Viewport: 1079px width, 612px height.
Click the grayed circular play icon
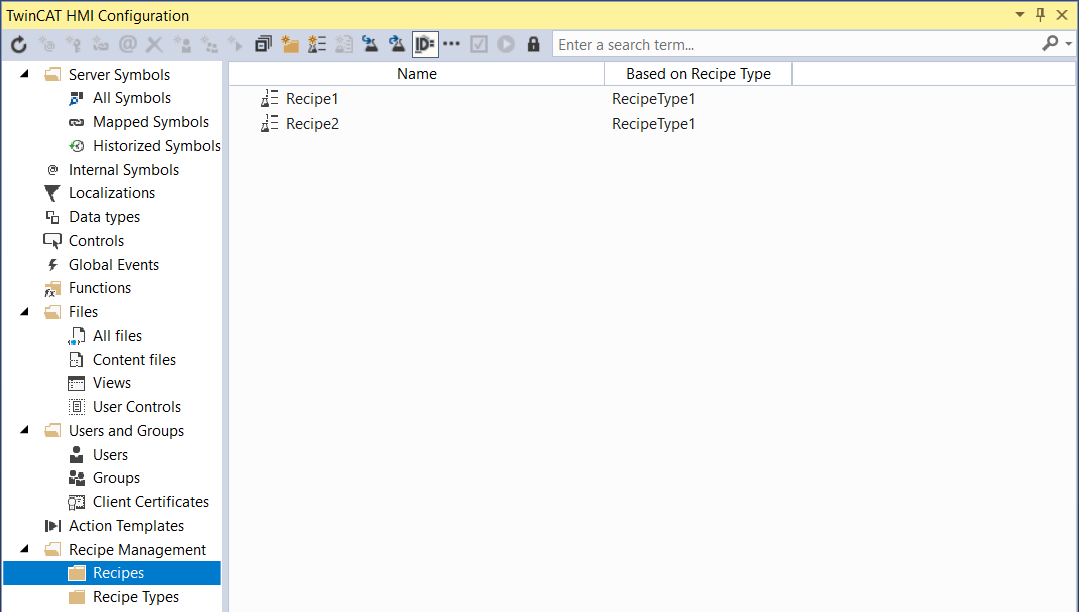point(506,45)
